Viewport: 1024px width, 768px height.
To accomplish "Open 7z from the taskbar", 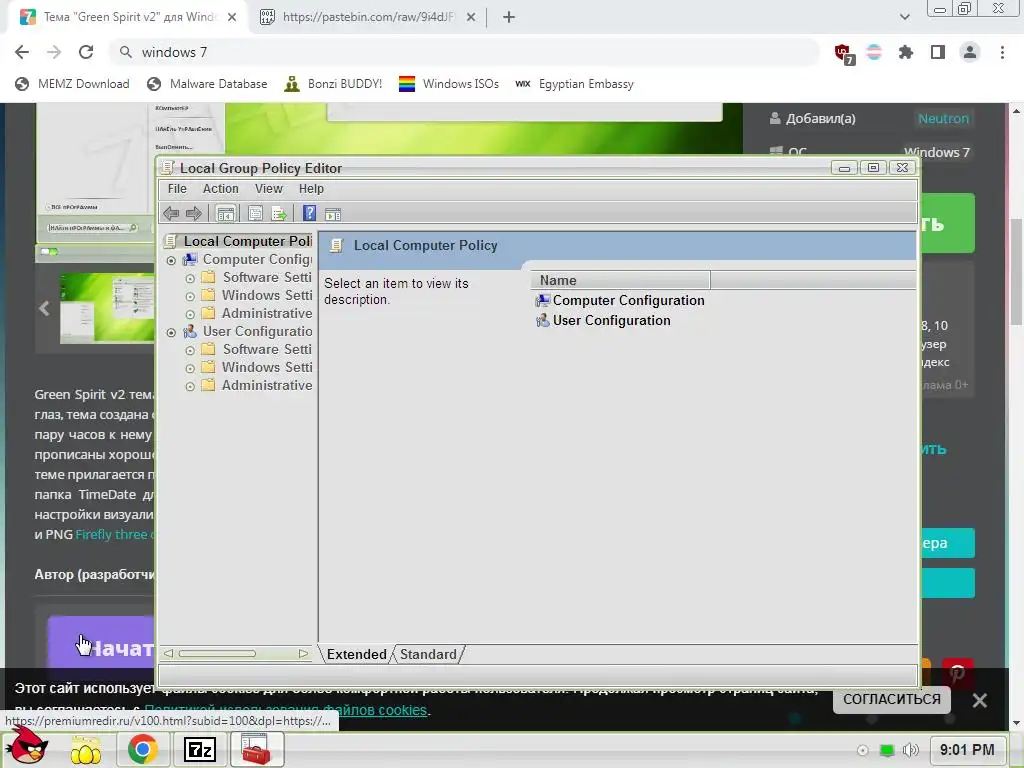I will (200, 749).
